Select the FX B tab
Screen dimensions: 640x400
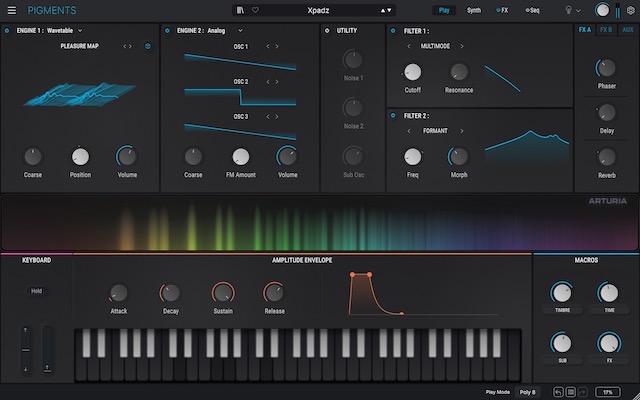pos(606,30)
